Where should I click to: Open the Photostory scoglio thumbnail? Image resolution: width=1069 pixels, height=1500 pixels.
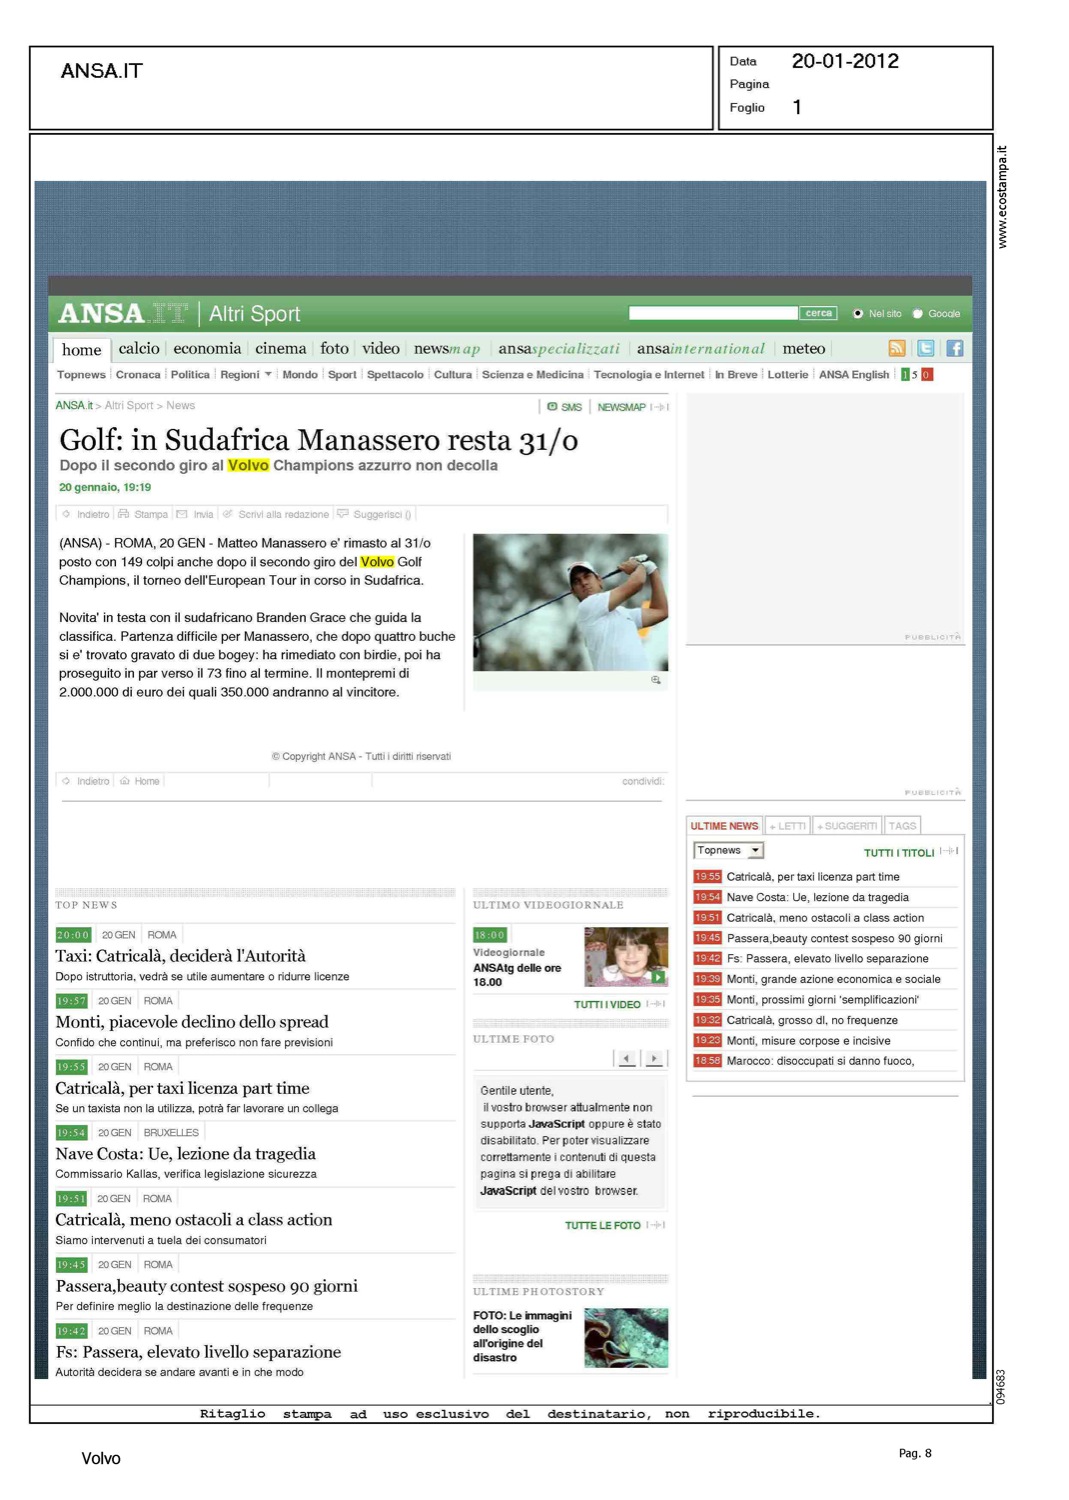pos(626,1337)
